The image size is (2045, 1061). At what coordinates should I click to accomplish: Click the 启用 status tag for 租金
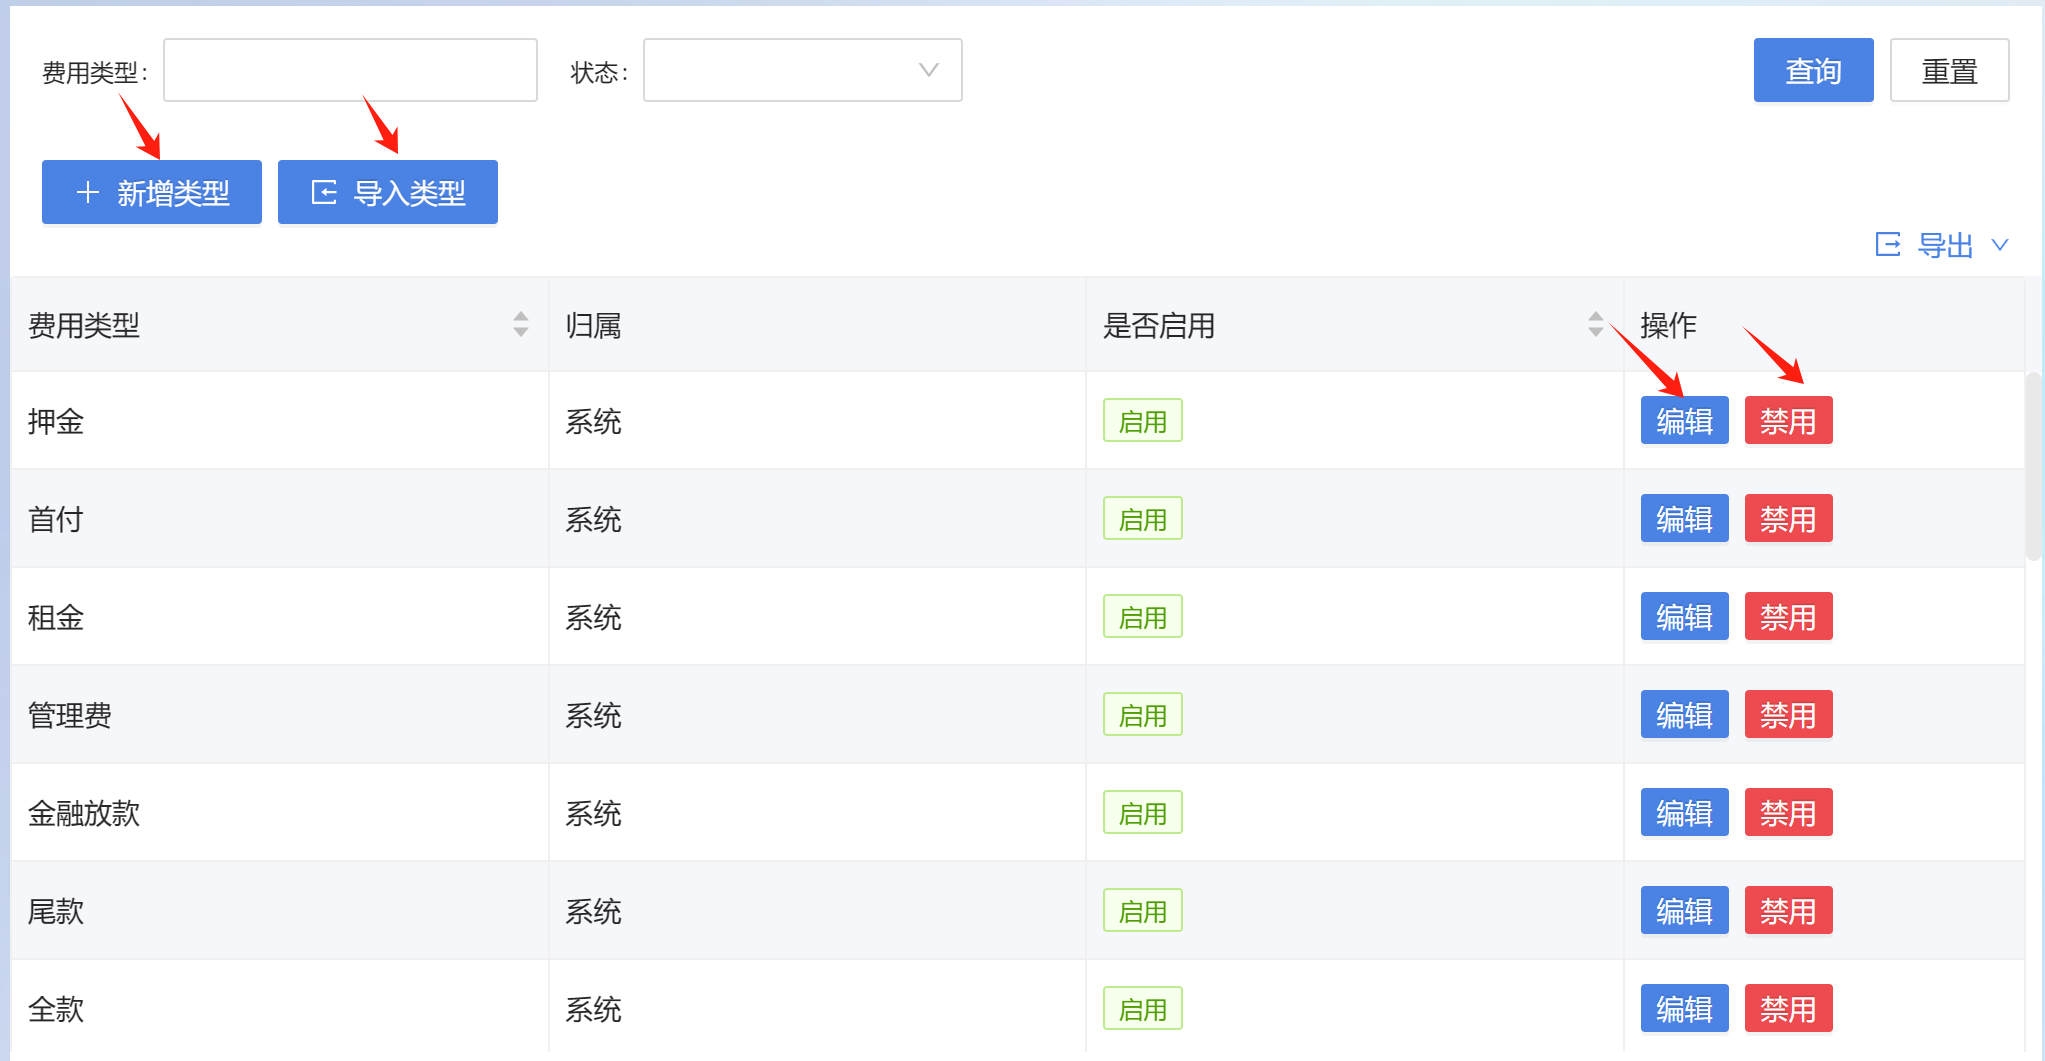(1142, 617)
